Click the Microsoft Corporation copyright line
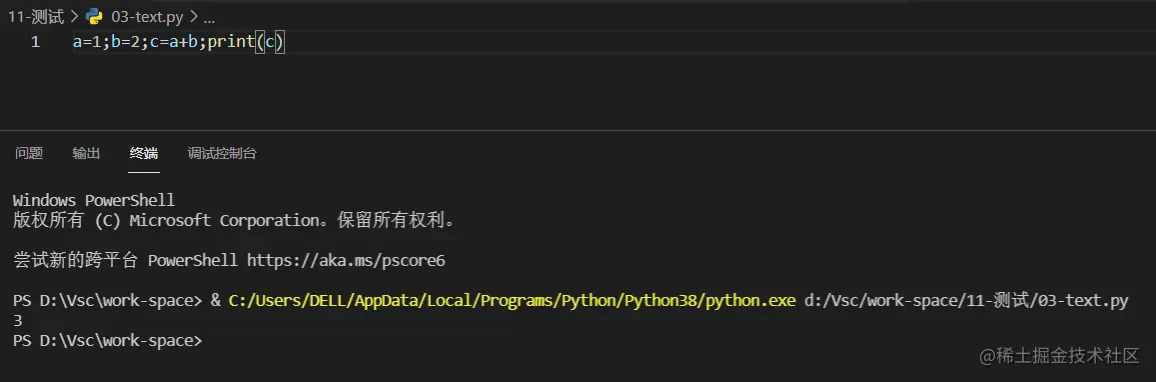This screenshot has height=382, width=1156. point(234,220)
